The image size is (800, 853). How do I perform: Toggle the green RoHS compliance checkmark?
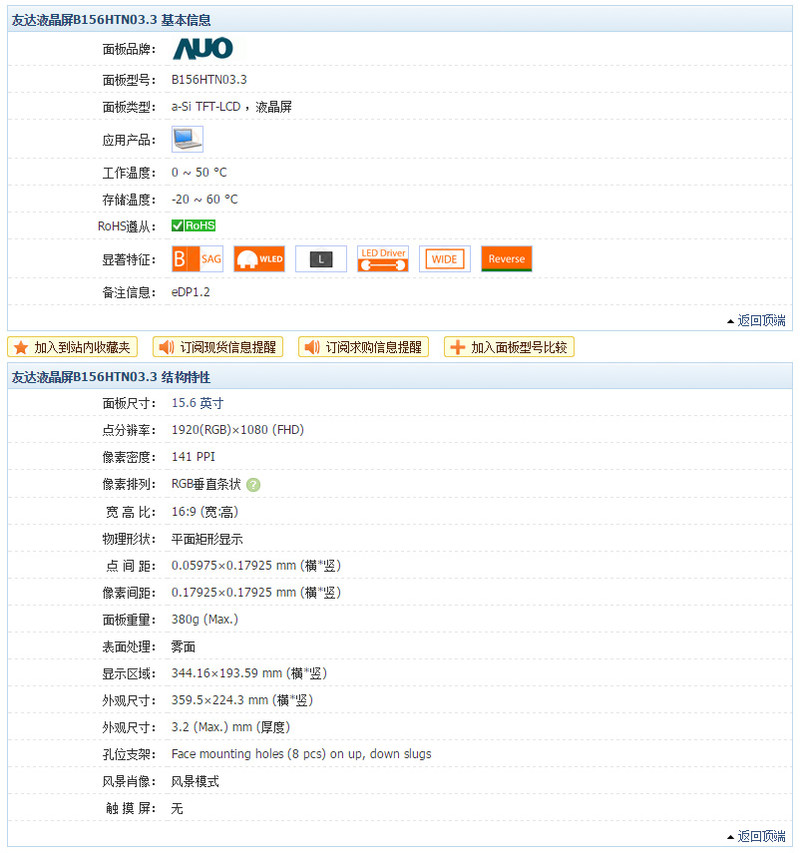(179, 225)
